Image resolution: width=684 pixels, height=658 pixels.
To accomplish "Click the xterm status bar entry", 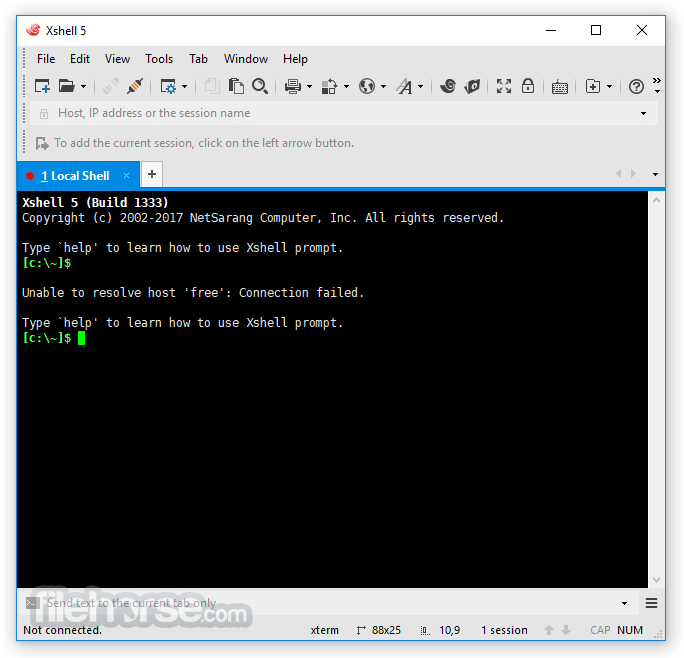I will pyautogui.click(x=325, y=630).
